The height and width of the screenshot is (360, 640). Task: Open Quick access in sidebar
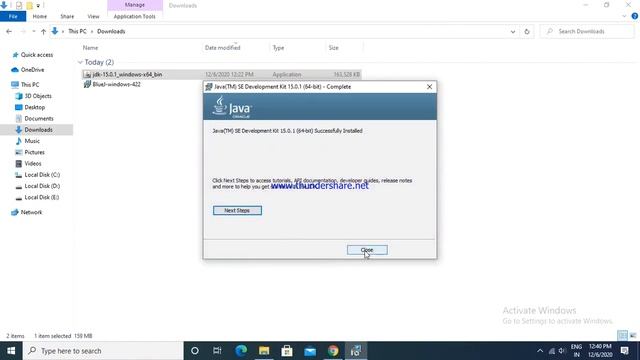click(x=37, y=55)
